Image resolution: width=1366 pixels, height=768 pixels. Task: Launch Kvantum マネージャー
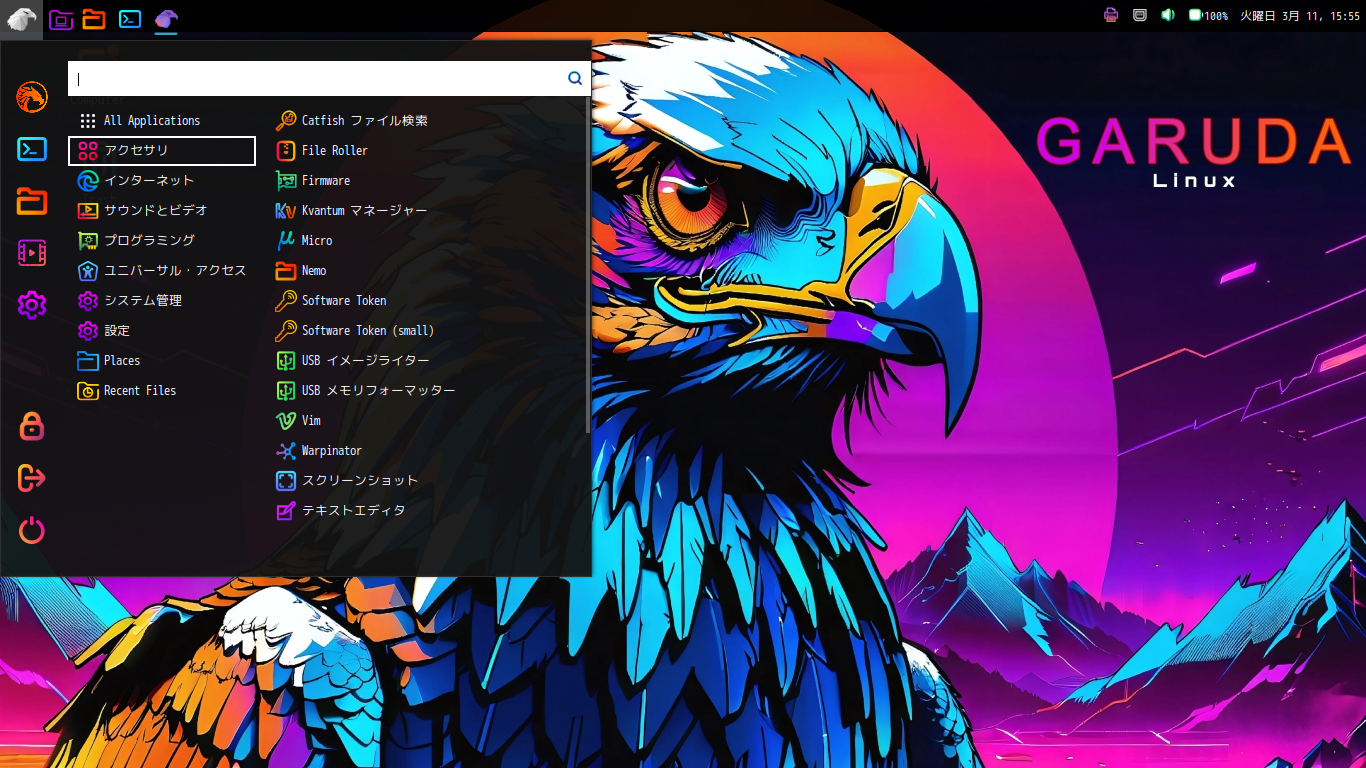coord(427,210)
